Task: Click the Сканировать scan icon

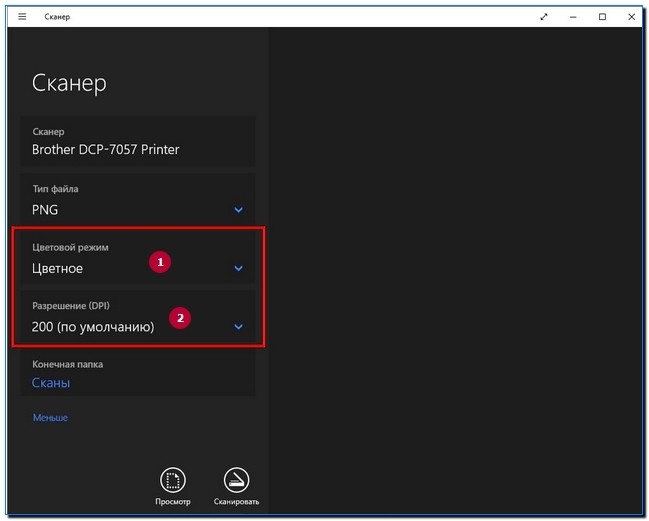Action: 236,479
